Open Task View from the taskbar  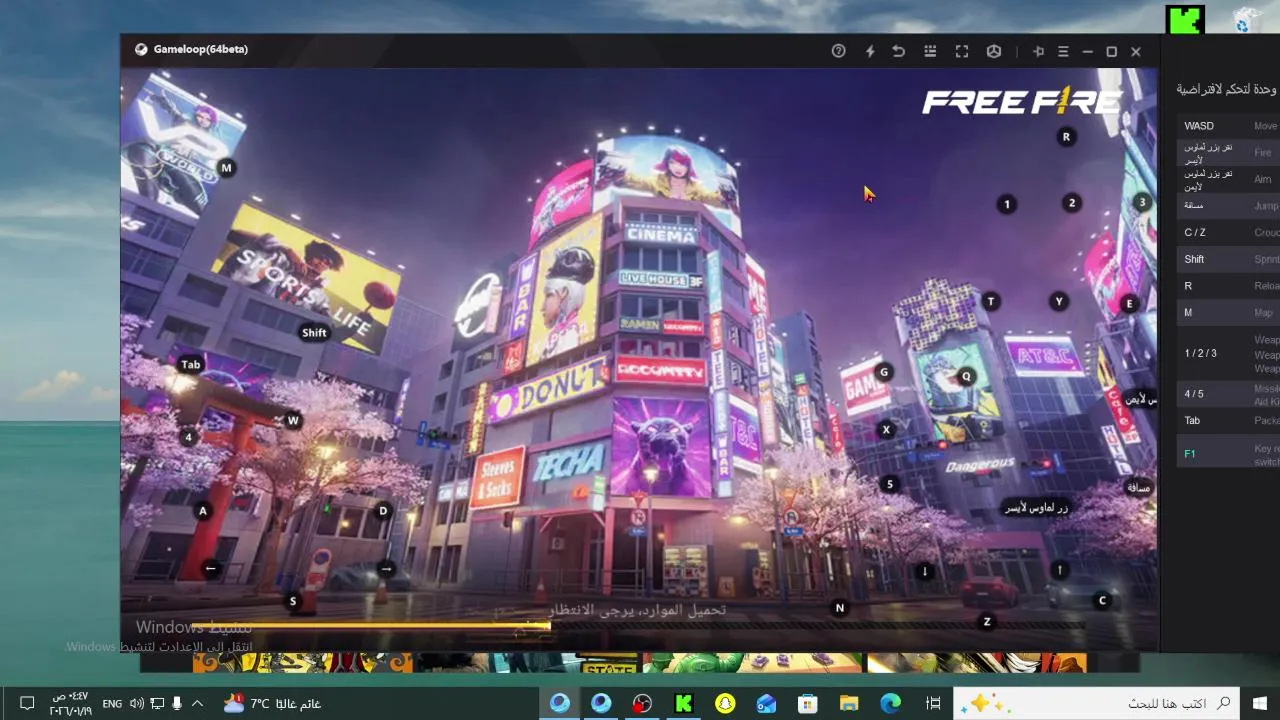933,704
